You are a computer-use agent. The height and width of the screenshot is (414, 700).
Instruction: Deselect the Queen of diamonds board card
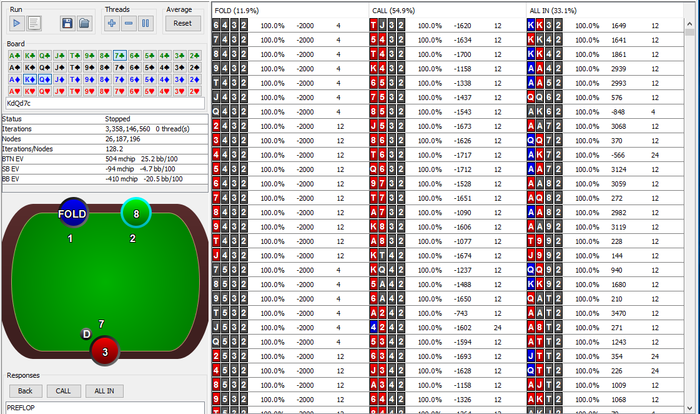point(45,79)
